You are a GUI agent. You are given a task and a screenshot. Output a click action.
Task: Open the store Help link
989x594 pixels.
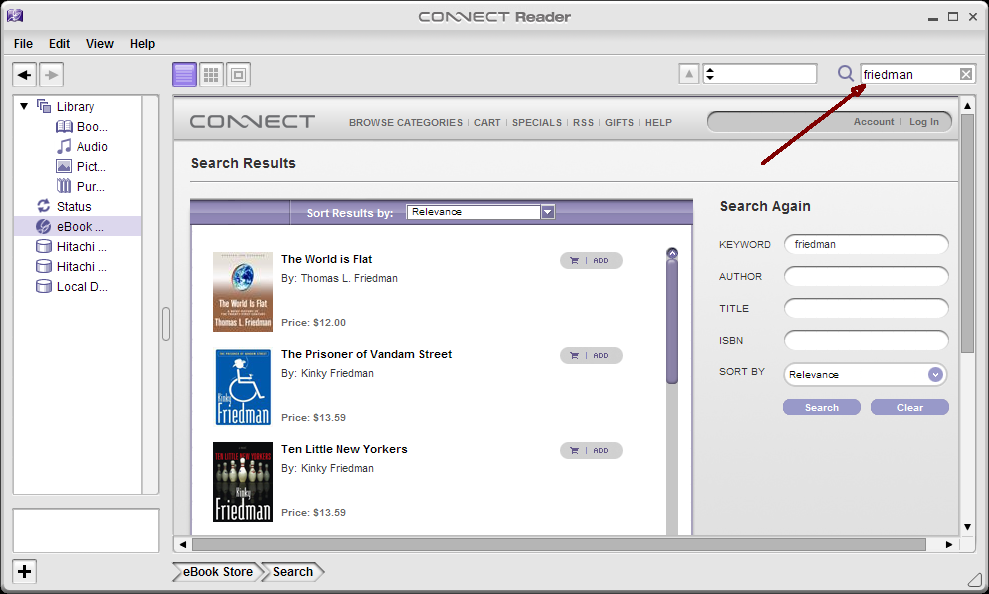[658, 122]
